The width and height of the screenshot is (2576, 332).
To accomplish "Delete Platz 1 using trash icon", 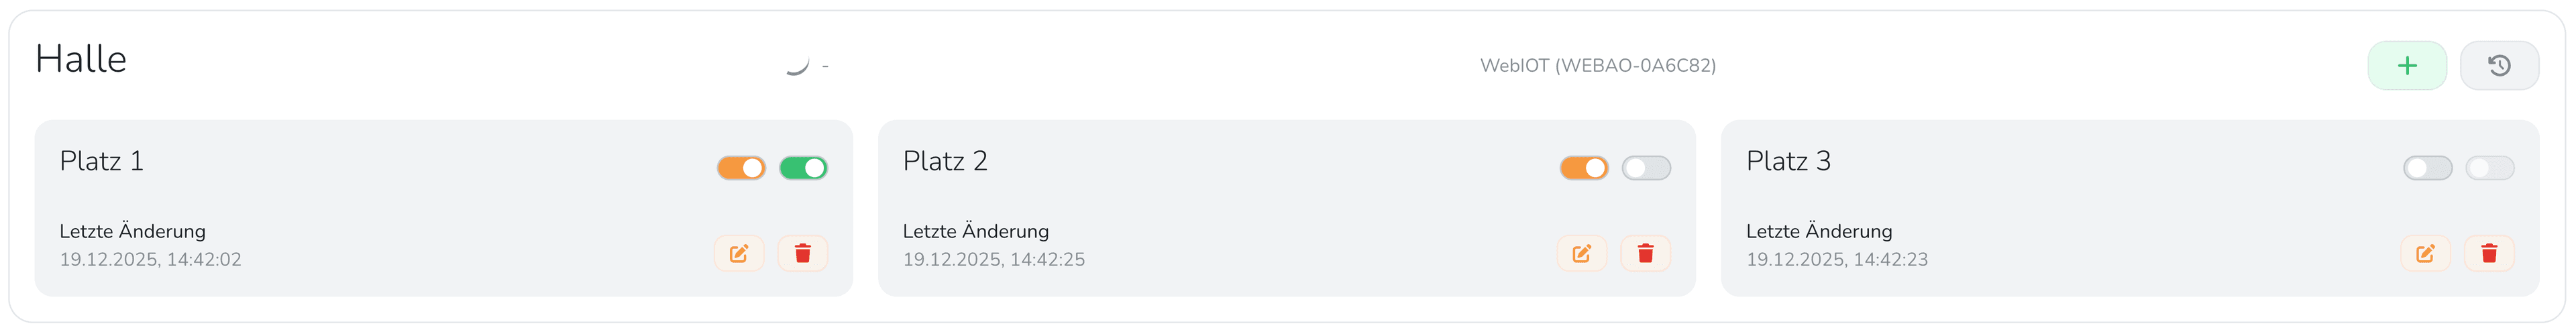I will coord(802,253).
